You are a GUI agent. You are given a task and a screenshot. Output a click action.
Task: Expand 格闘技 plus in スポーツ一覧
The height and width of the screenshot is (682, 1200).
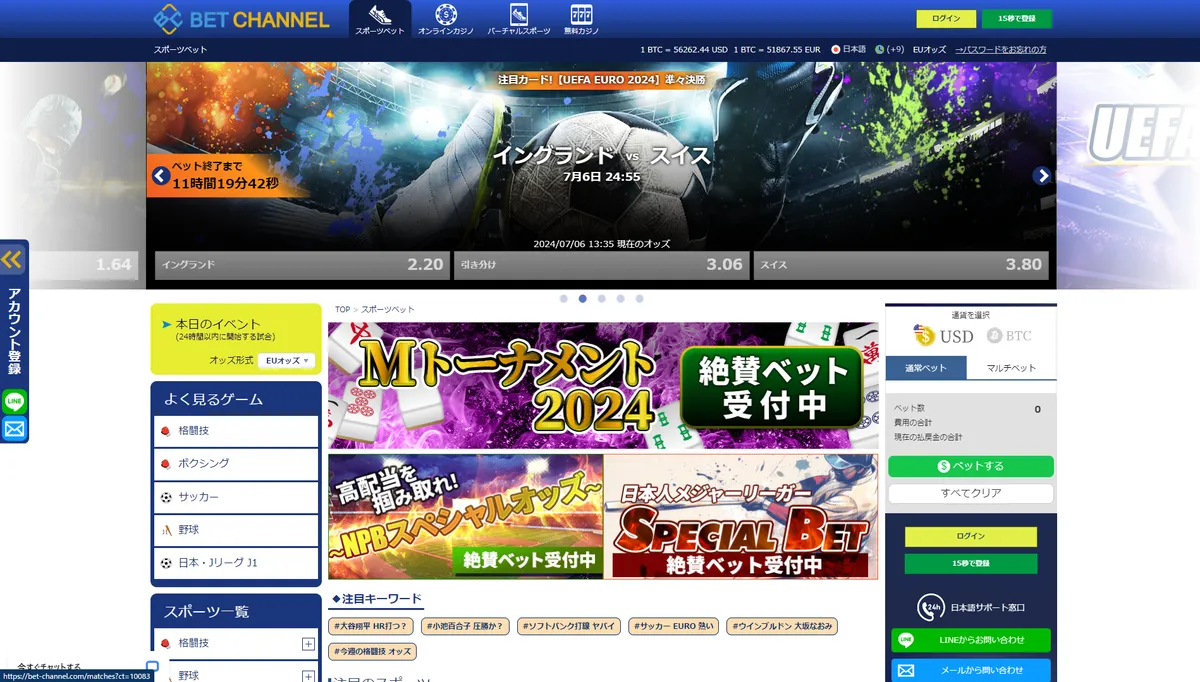coord(308,644)
